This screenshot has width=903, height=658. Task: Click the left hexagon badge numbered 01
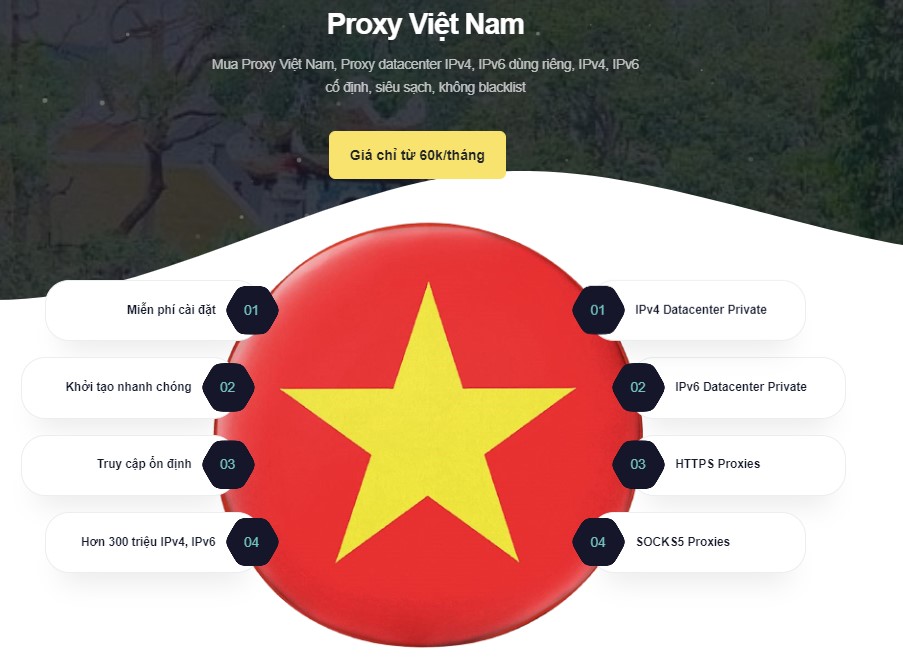pos(252,310)
